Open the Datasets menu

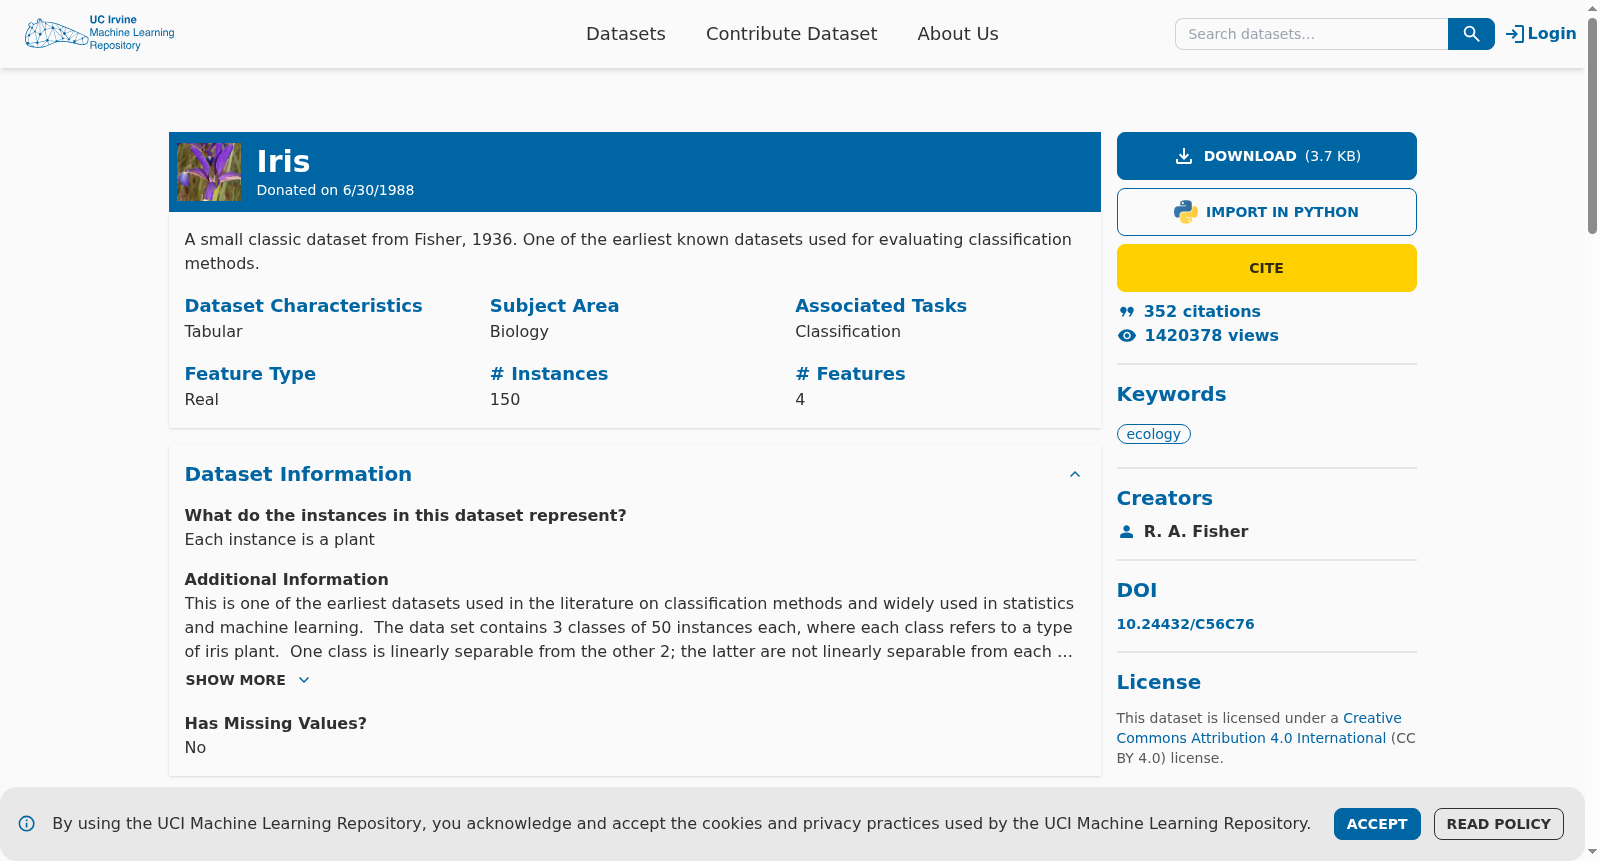pyautogui.click(x=626, y=34)
